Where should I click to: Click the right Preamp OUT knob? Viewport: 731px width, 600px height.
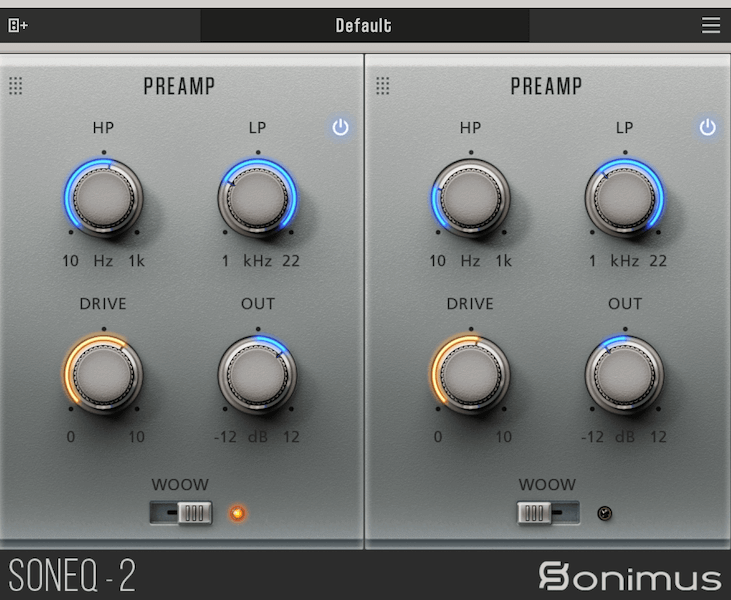624,373
